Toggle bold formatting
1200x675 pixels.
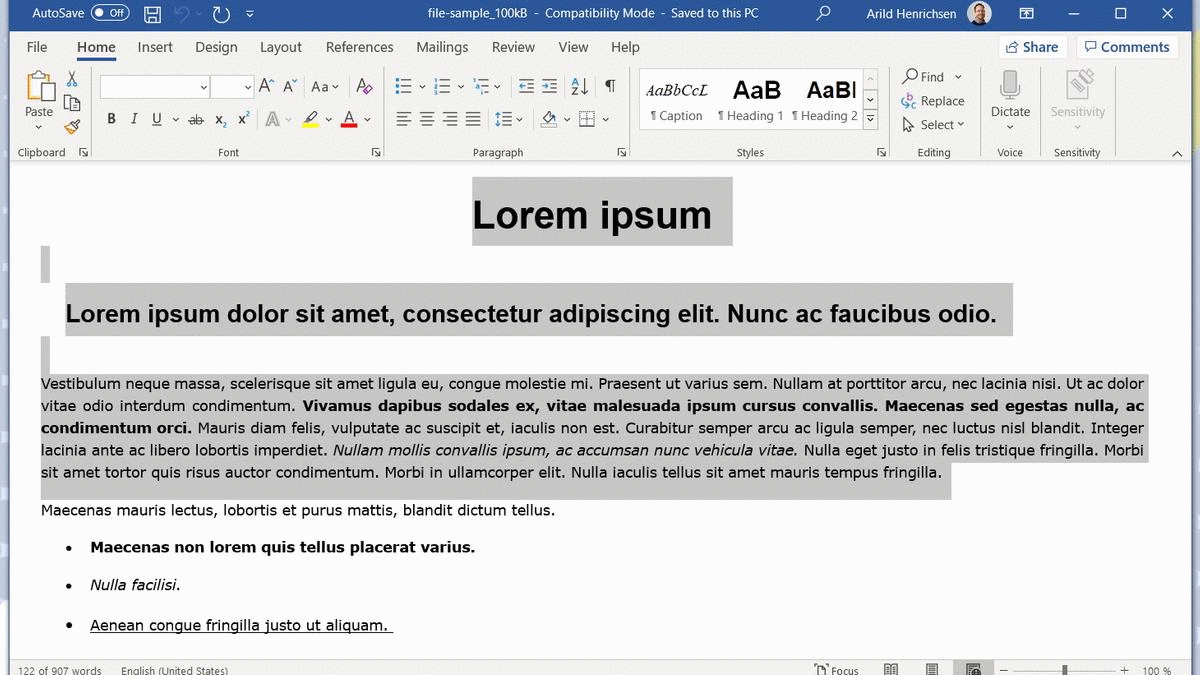[x=111, y=118]
